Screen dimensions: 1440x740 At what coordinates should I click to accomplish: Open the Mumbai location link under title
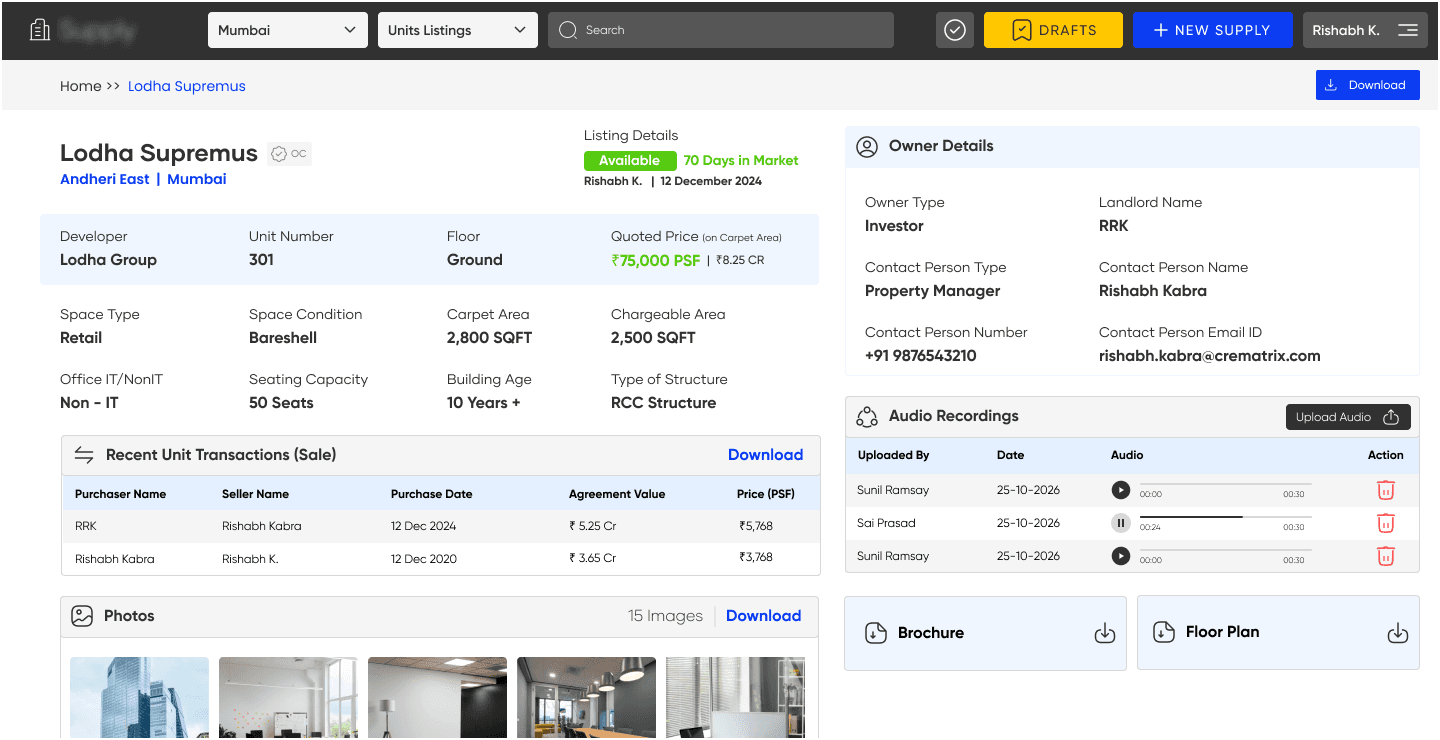[197, 179]
